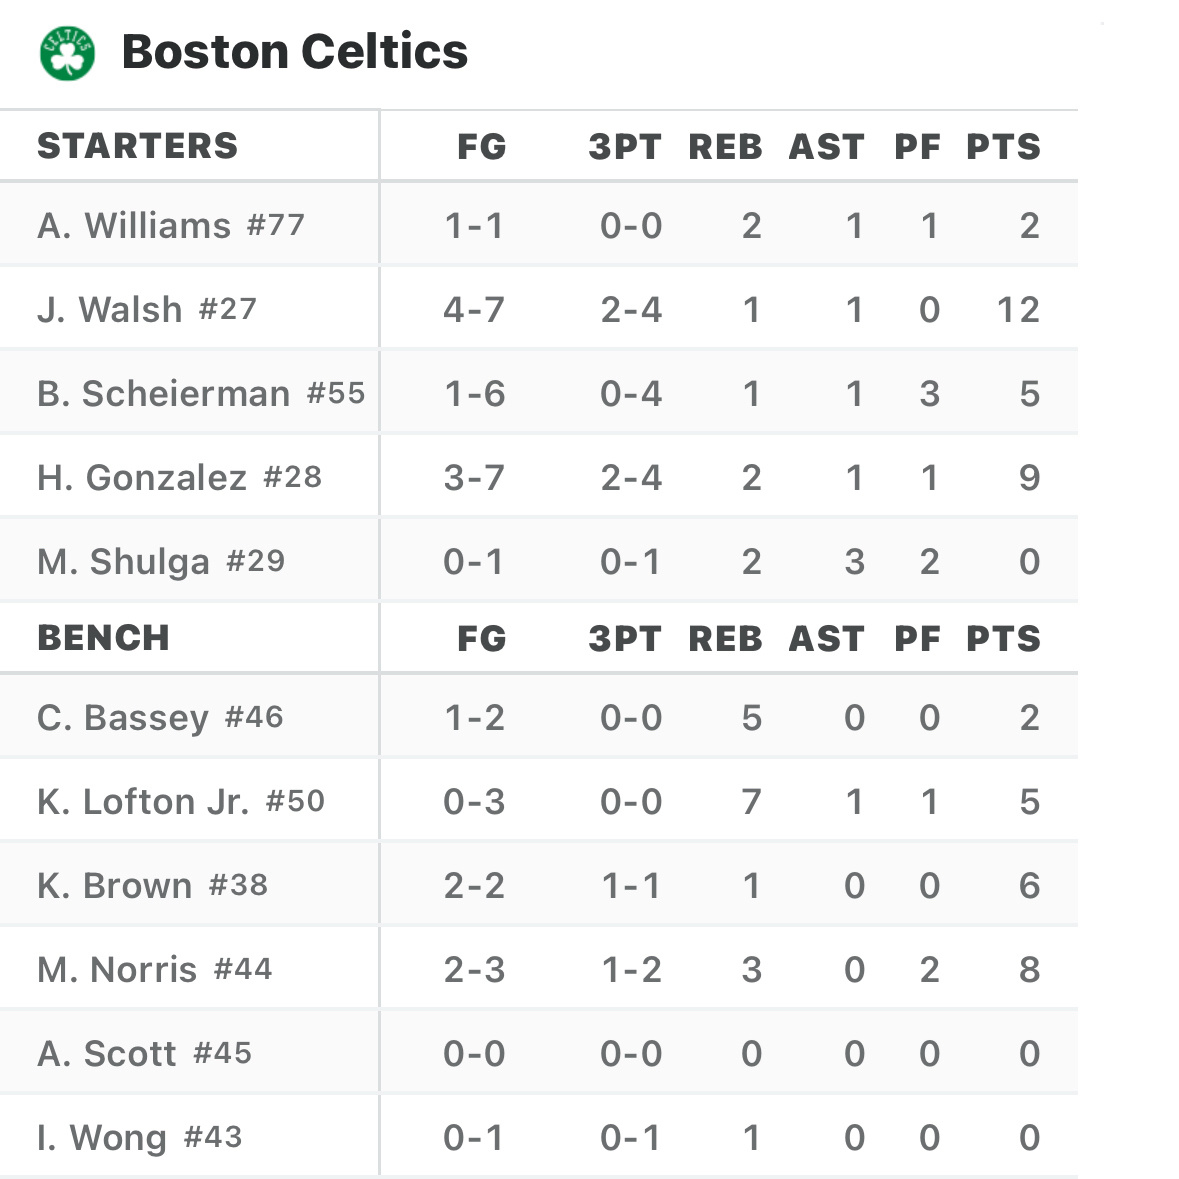Image resolution: width=1179 pixels, height=1179 pixels.
Task: Click J. Walsh's 12 points value
Action: coord(1018,309)
